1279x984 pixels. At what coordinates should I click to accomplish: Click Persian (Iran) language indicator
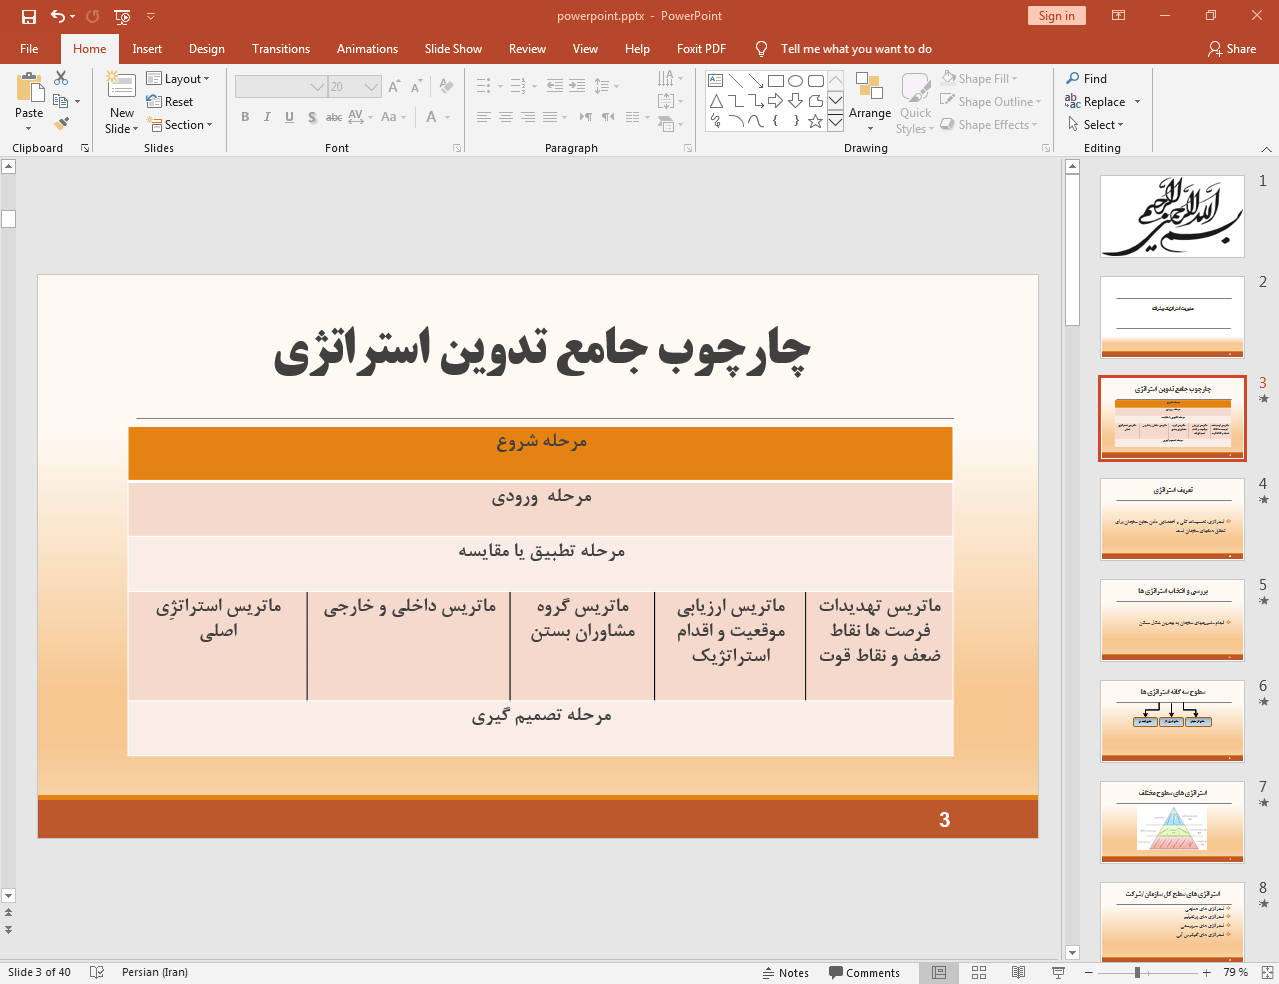tap(155, 973)
